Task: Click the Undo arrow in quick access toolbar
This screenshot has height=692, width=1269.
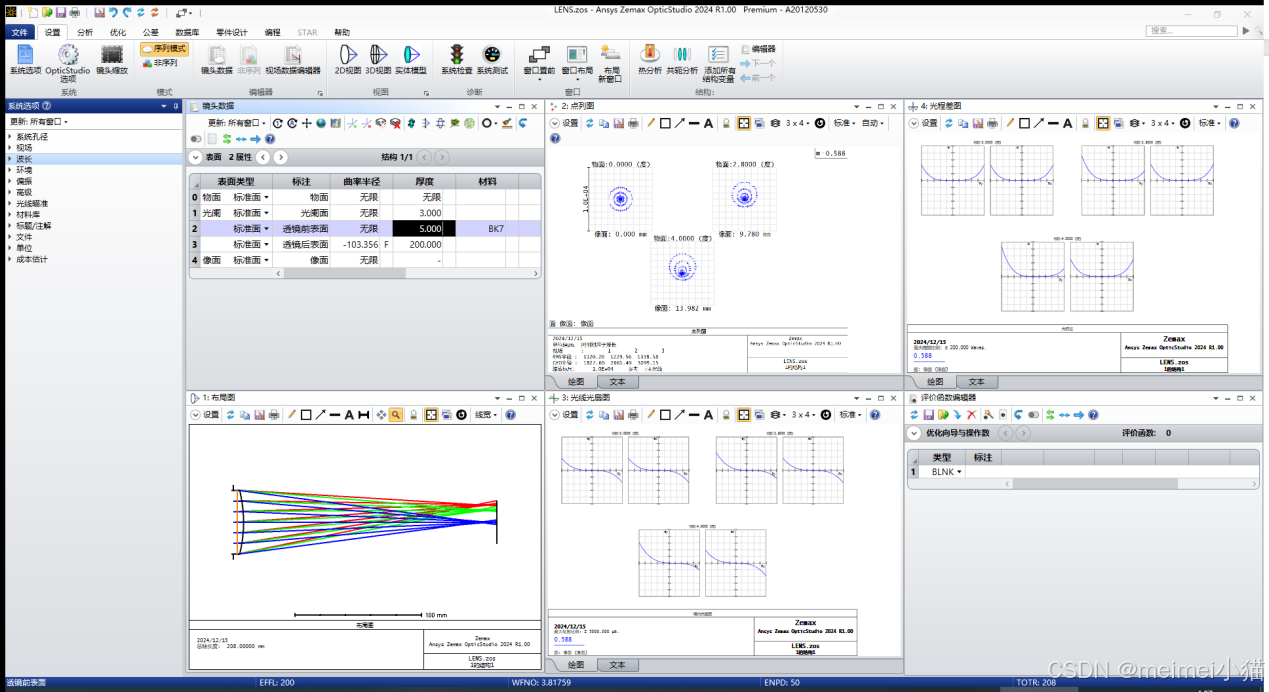Action: coord(113,13)
